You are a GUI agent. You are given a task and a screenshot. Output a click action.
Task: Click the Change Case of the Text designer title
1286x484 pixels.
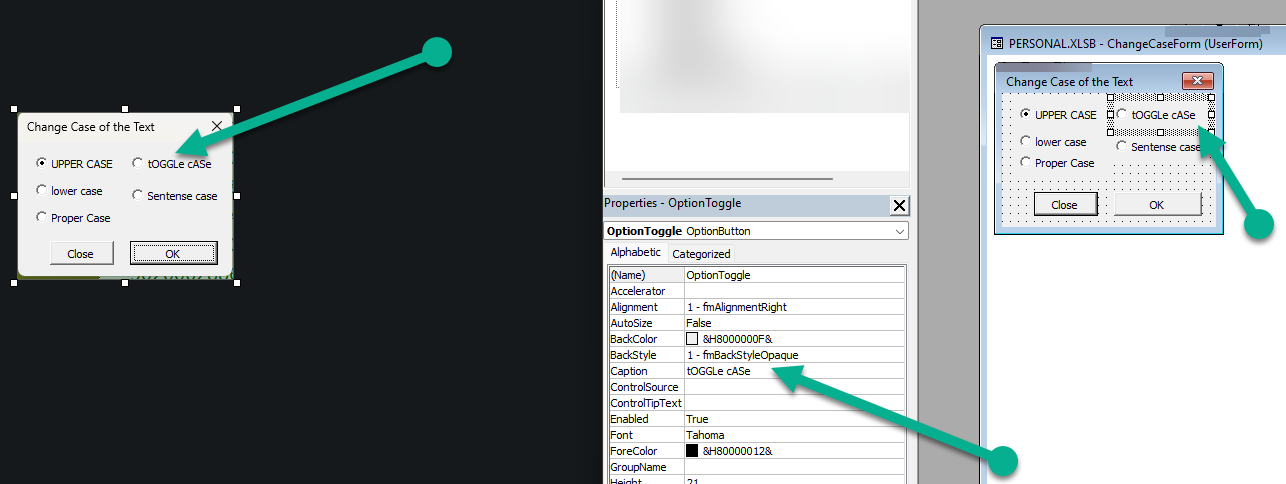pos(1069,82)
